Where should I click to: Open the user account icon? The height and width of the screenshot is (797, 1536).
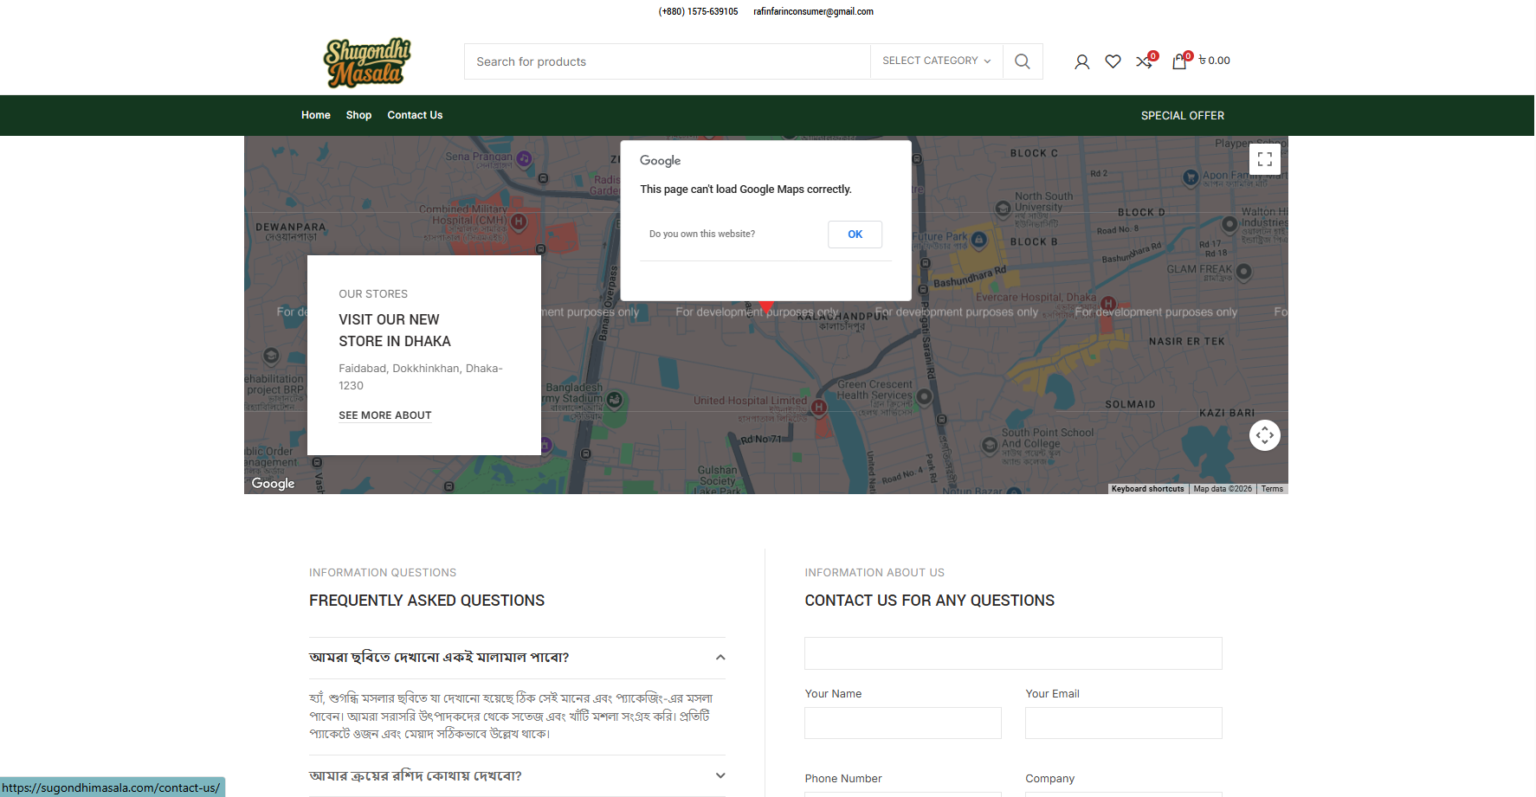tap(1081, 61)
